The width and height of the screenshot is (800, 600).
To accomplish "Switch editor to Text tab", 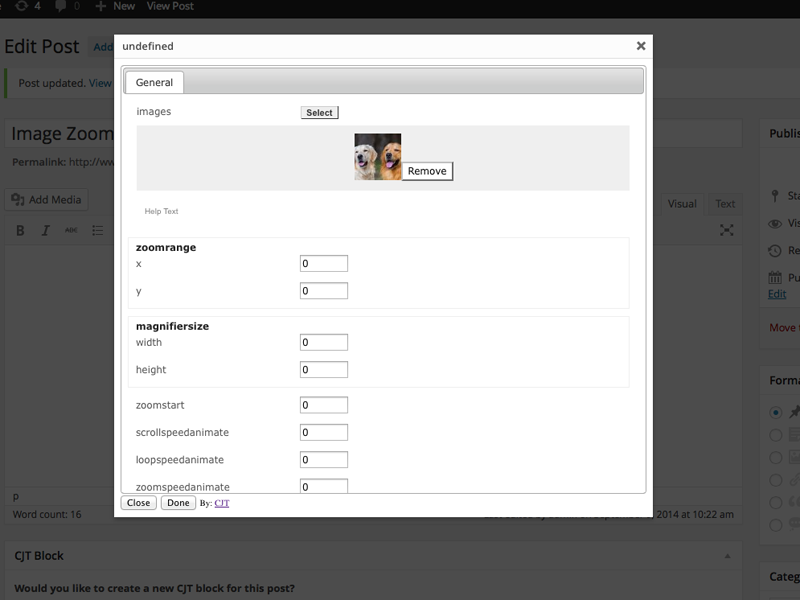I will coord(725,204).
